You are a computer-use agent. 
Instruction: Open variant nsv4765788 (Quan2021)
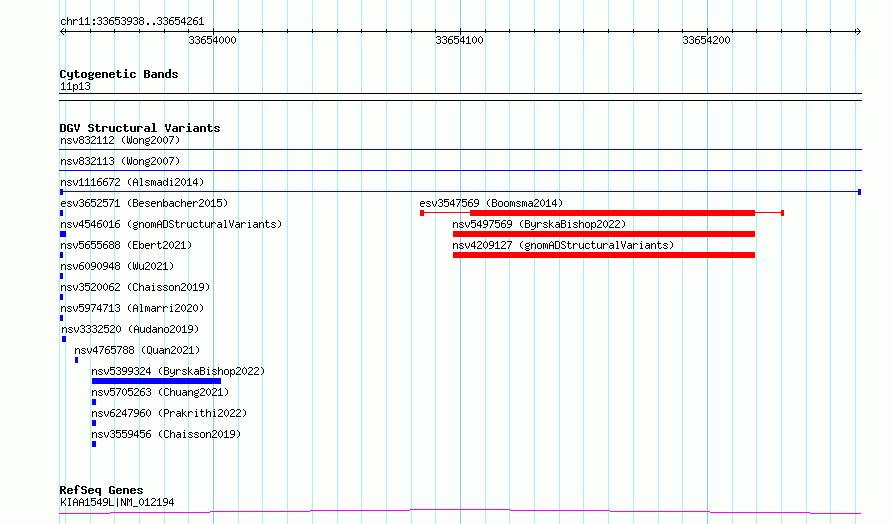(137, 350)
